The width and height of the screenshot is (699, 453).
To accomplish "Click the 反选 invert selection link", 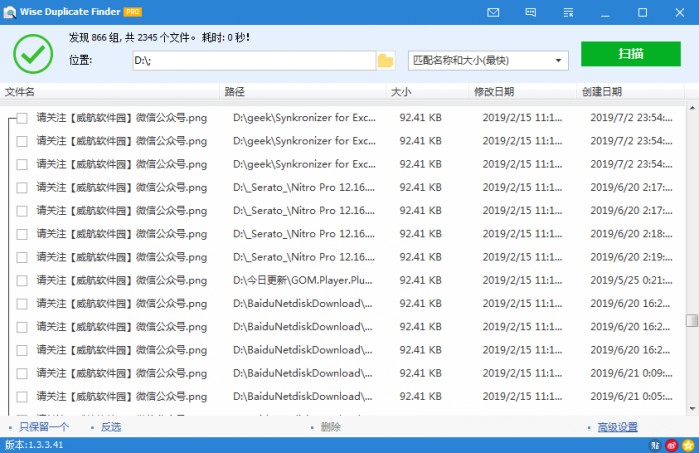I will tap(111, 427).
